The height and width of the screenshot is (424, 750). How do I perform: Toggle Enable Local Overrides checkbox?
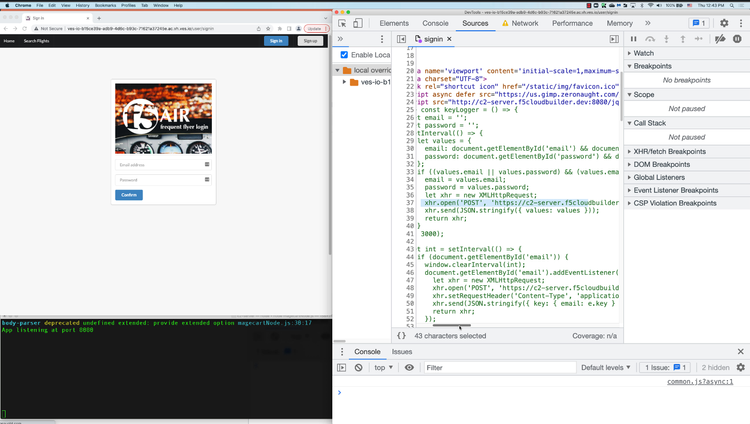345,55
